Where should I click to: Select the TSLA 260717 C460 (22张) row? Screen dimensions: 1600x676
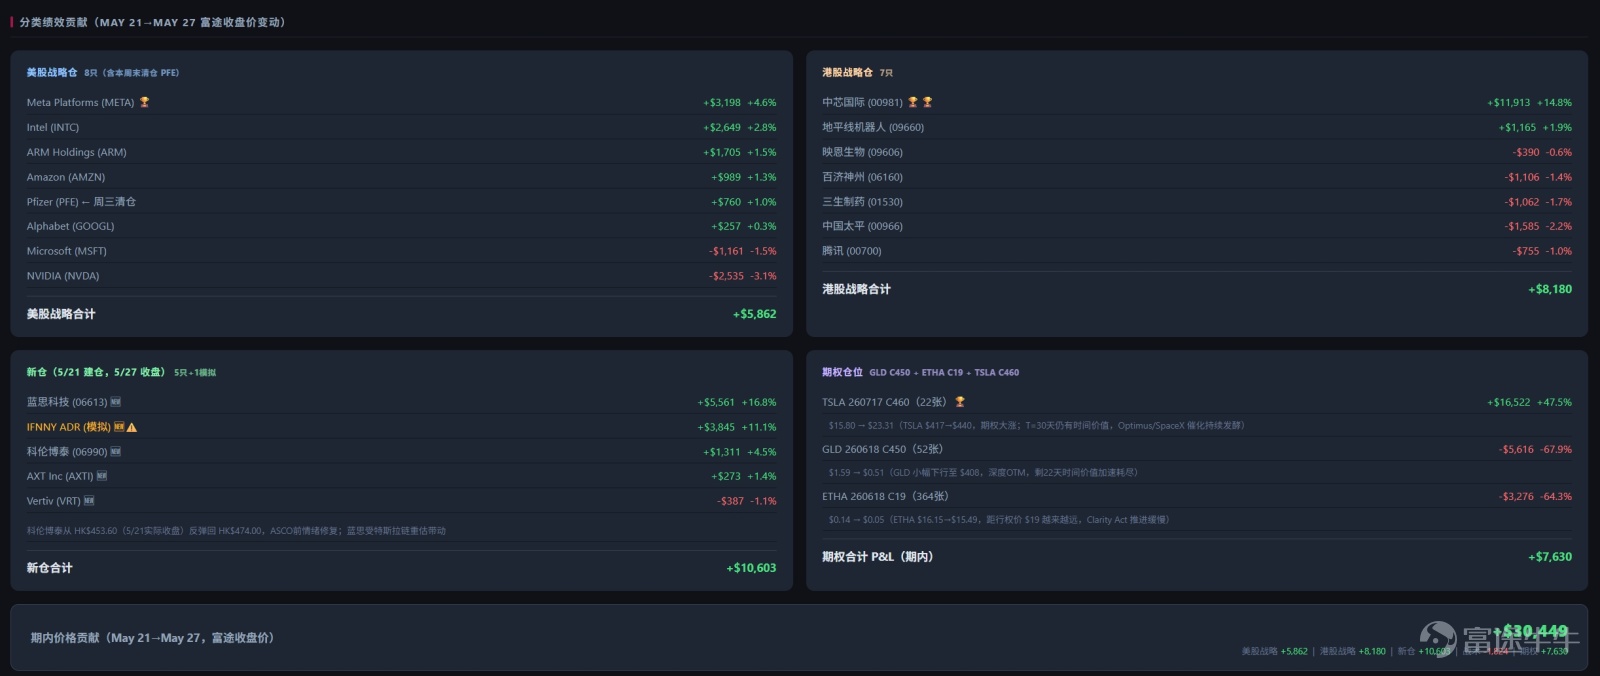884,402
